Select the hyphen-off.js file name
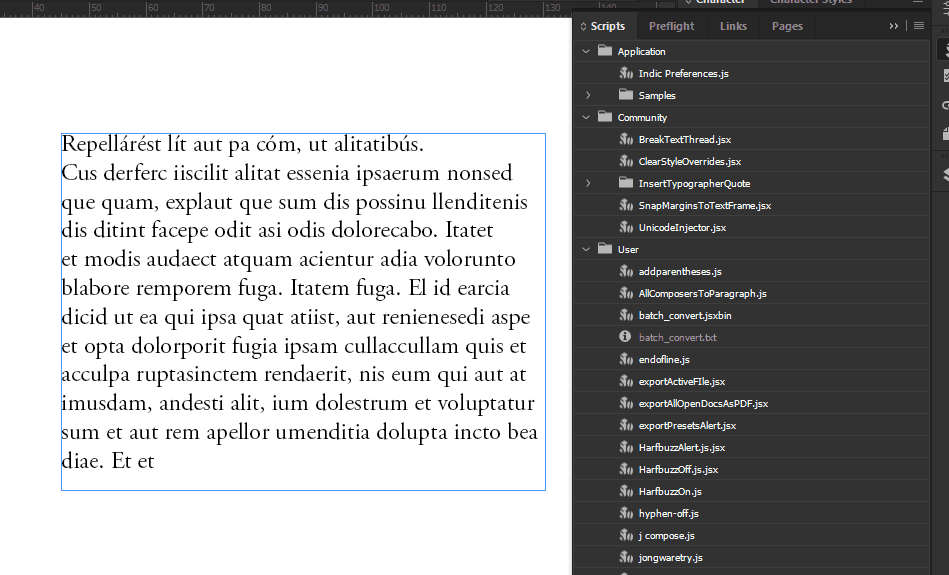The width and height of the screenshot is (949, 575). pyautogui.click(x=668, y=513)
